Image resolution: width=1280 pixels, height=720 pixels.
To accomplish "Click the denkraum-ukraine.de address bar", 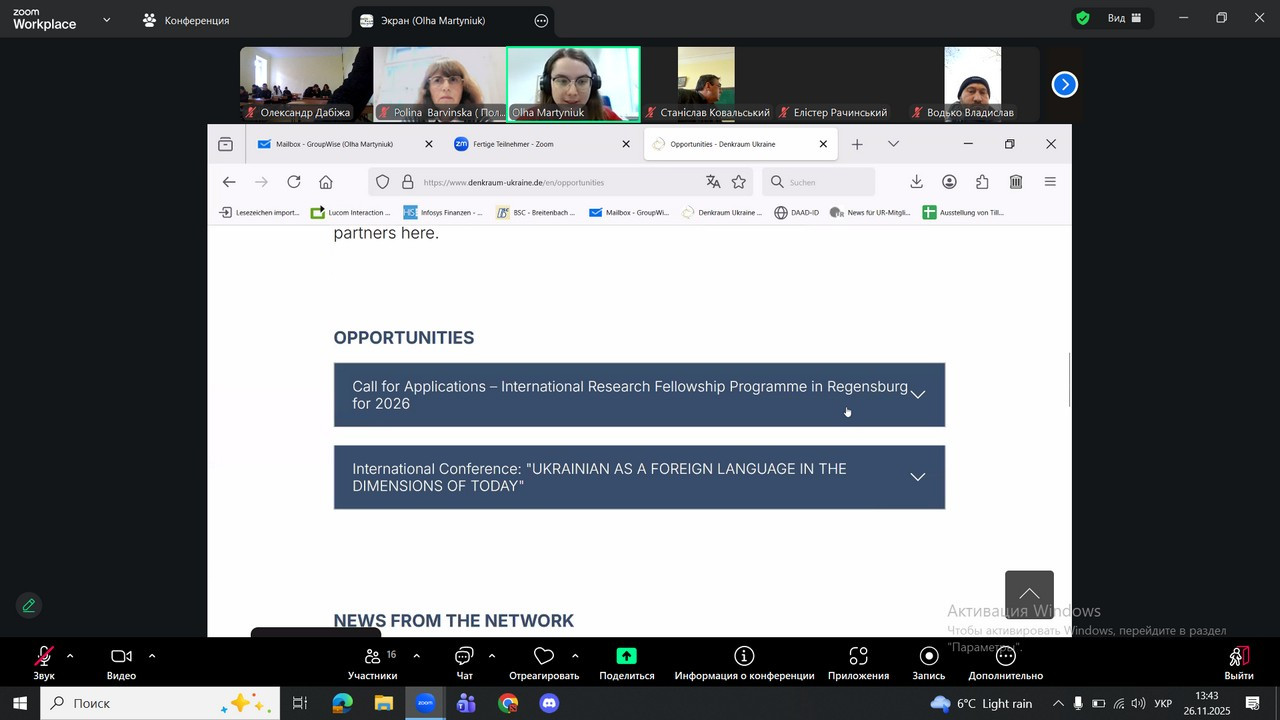I will point(560,182).
